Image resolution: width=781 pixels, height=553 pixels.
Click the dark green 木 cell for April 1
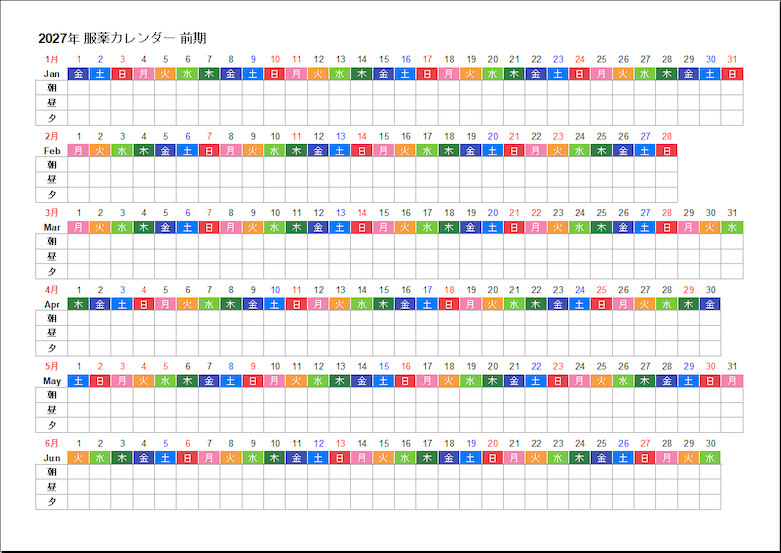pyautogui.click(x=78, y=304)
